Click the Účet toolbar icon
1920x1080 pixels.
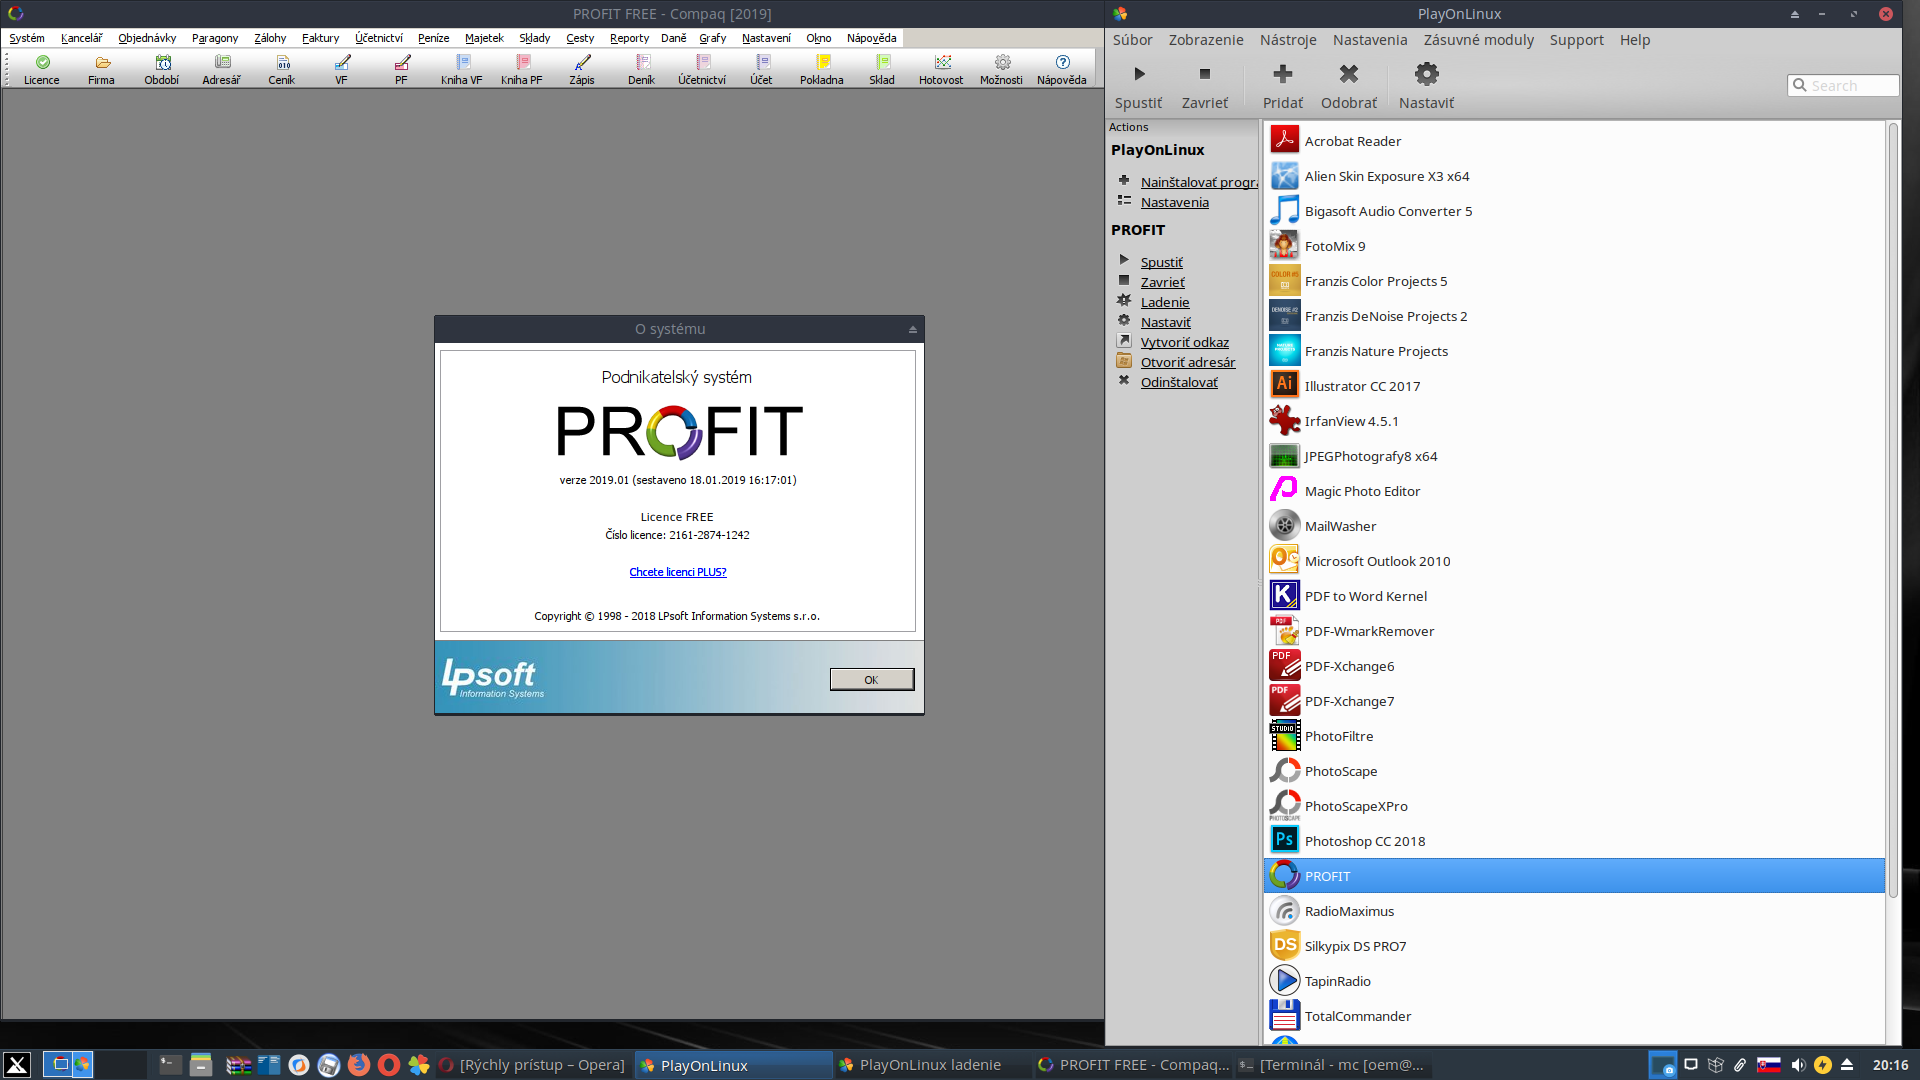762,69
